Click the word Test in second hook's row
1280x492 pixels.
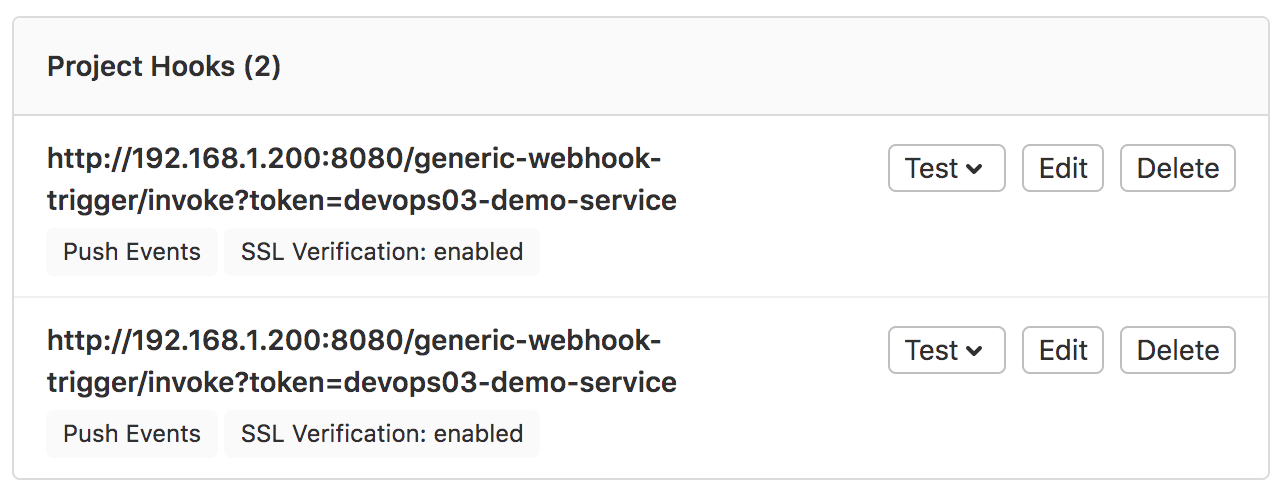click(932, 350)
